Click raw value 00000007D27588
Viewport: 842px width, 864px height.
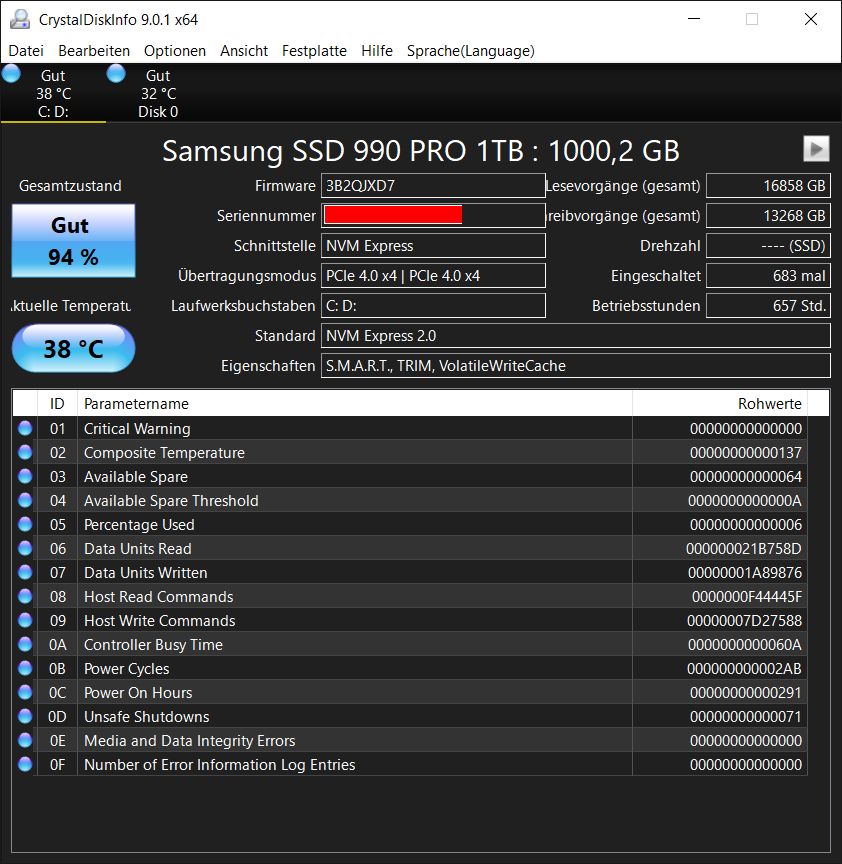[x=744, y=620]
